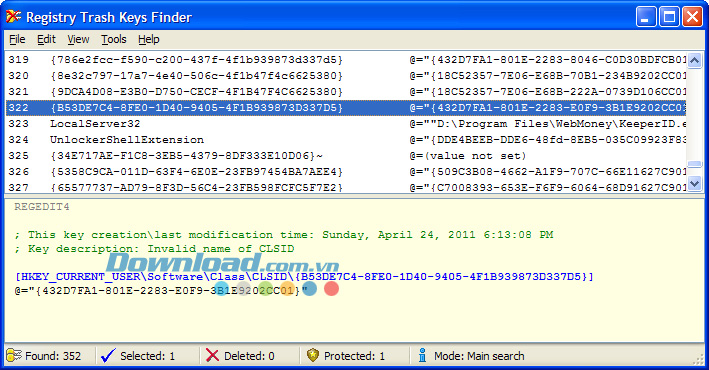Click 'Protected: 1' in status bar
The height and width of the screenshot is (370, 709).
[354, 356]
